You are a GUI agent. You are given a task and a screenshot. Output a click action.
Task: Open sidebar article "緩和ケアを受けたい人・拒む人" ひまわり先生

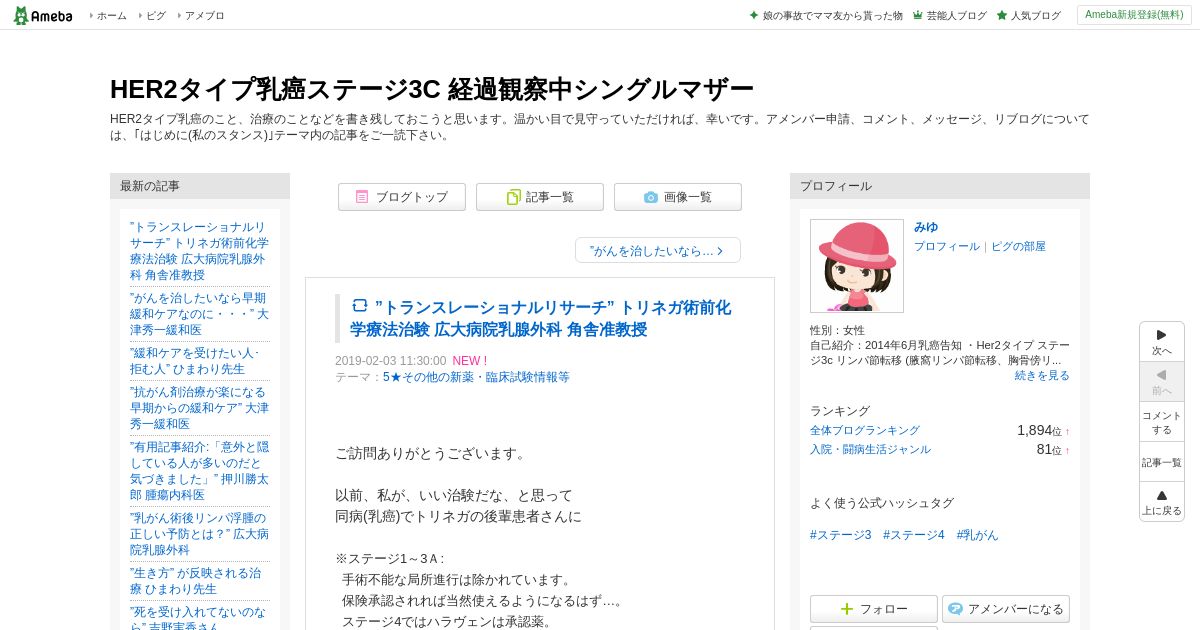point(195,361)
